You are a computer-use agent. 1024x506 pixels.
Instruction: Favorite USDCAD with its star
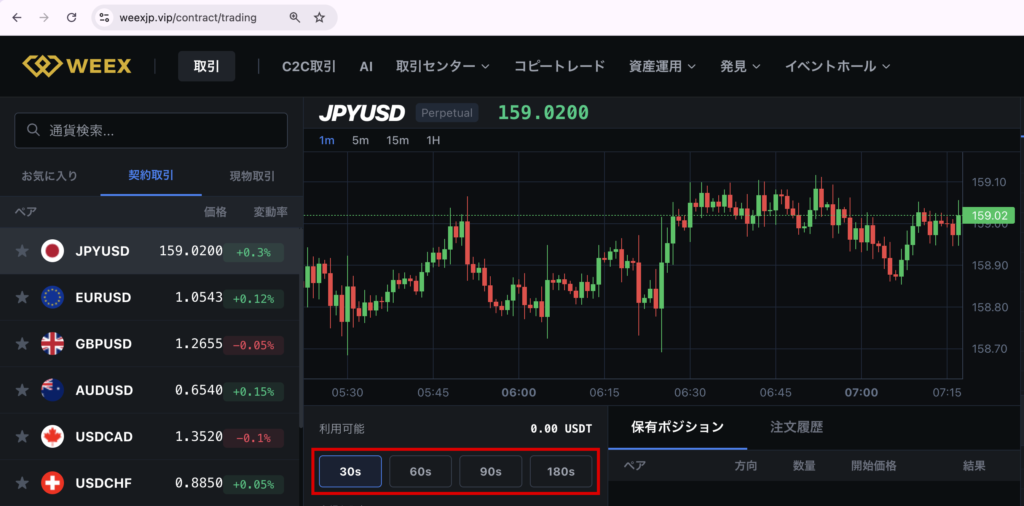[22, 436]
